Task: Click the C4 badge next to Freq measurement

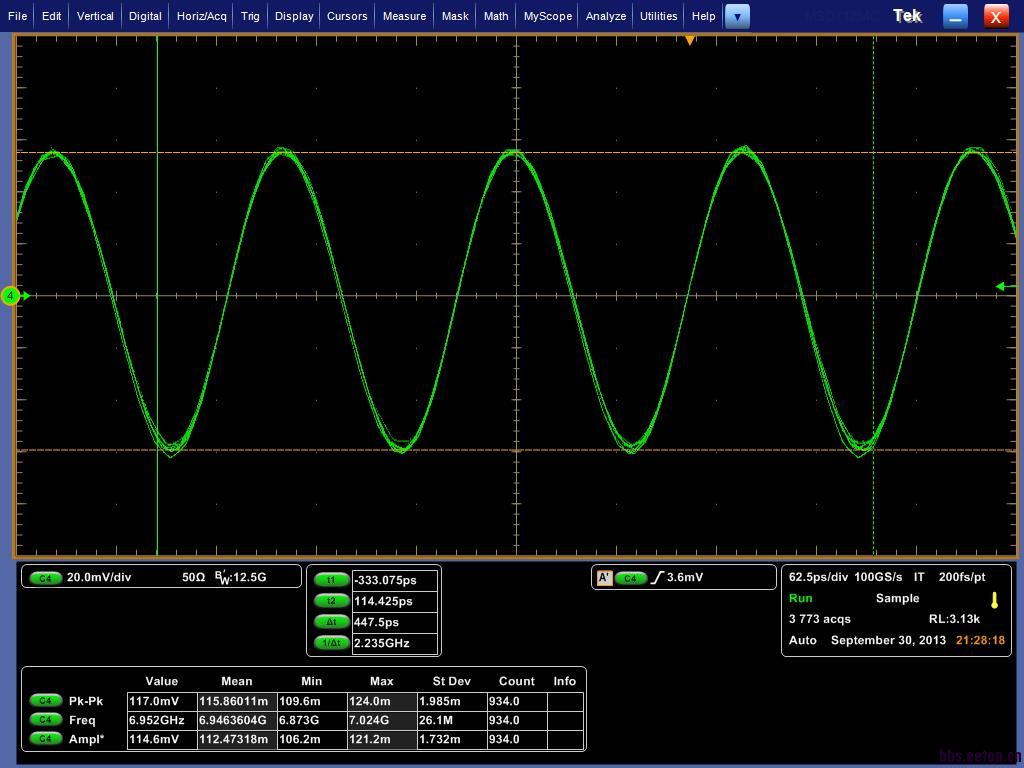Action: 45,720
